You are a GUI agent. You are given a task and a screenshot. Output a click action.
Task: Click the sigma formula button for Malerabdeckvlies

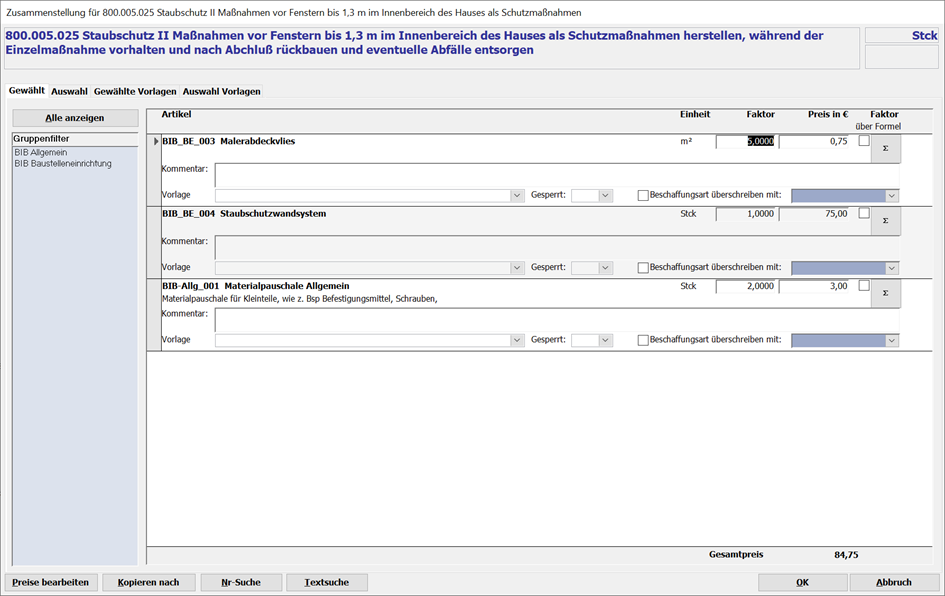click(885, 149)
